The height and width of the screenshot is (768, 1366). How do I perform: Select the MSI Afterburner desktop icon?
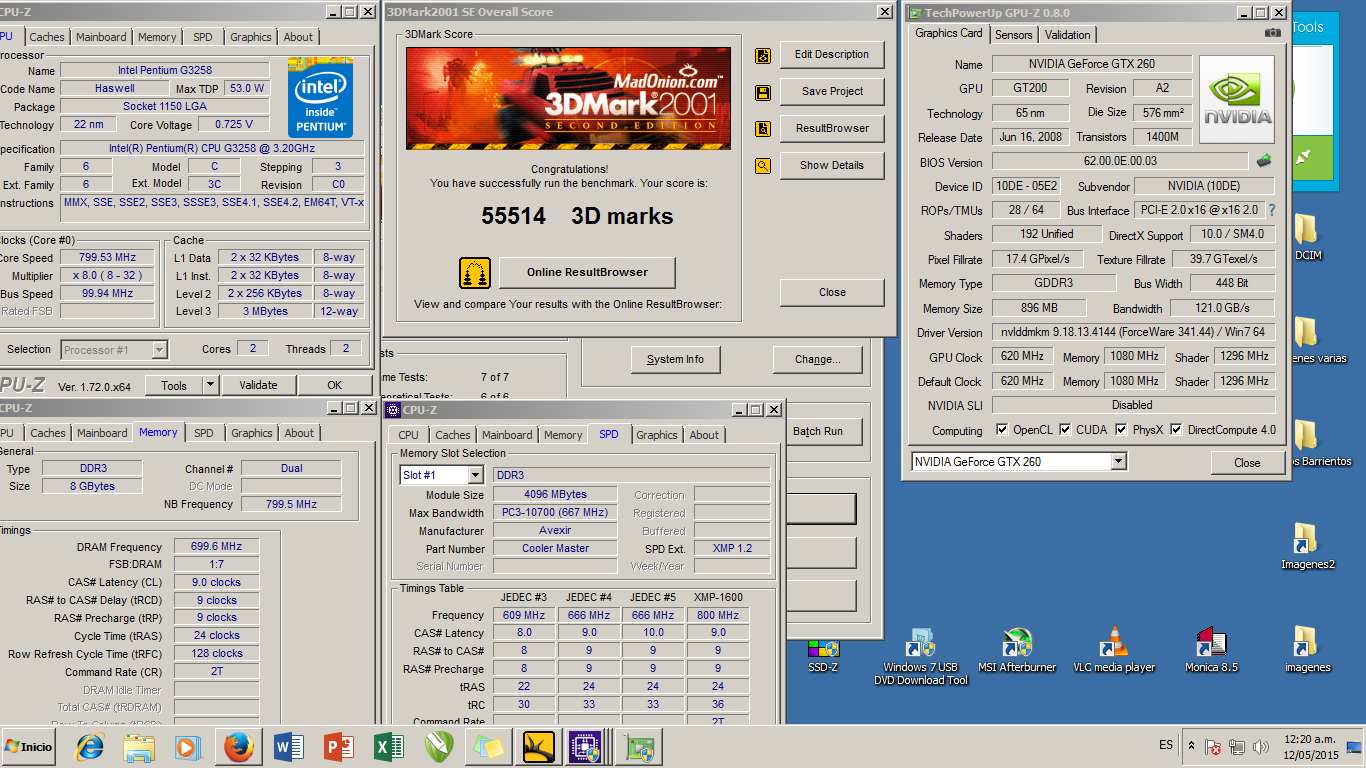pyautogui.click(x=1017, y=650)
